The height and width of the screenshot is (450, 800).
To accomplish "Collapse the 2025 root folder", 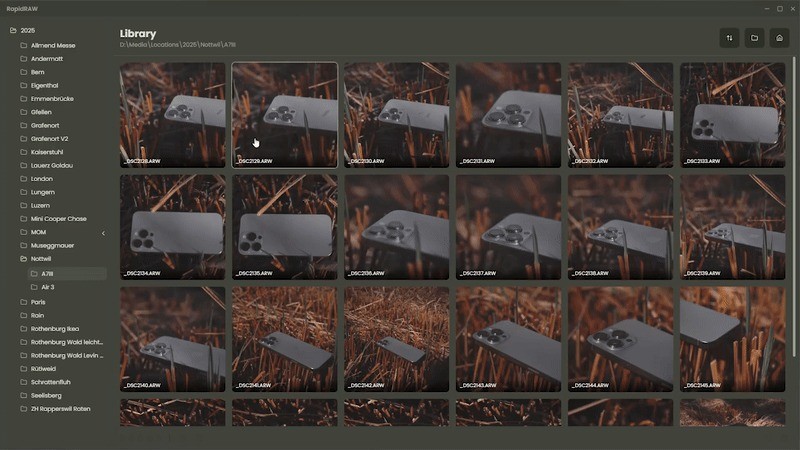I will click(14, 31).
